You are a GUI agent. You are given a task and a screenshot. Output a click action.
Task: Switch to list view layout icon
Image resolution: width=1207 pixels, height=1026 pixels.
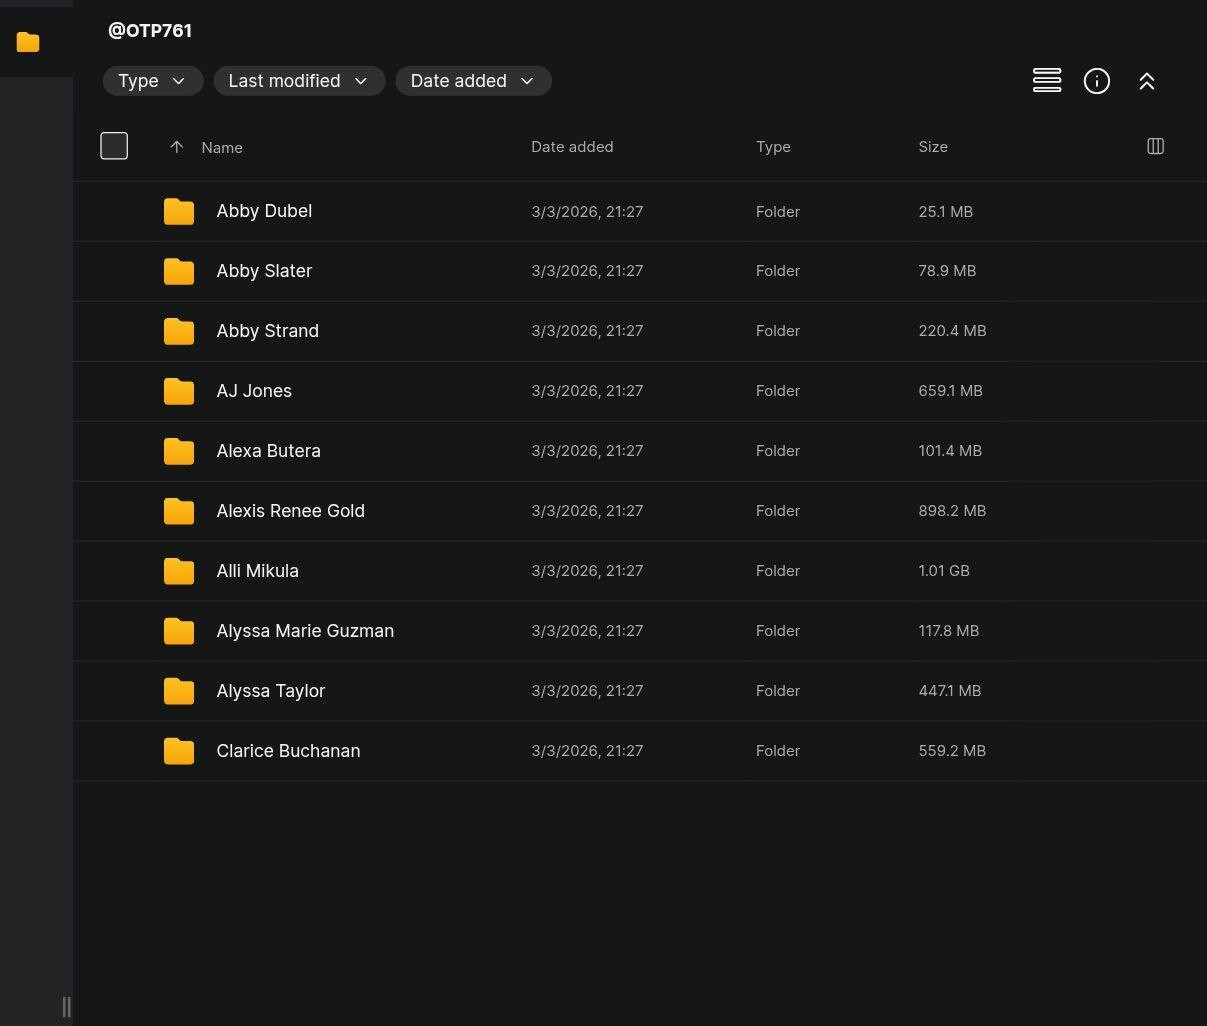tap(1046, 81)
